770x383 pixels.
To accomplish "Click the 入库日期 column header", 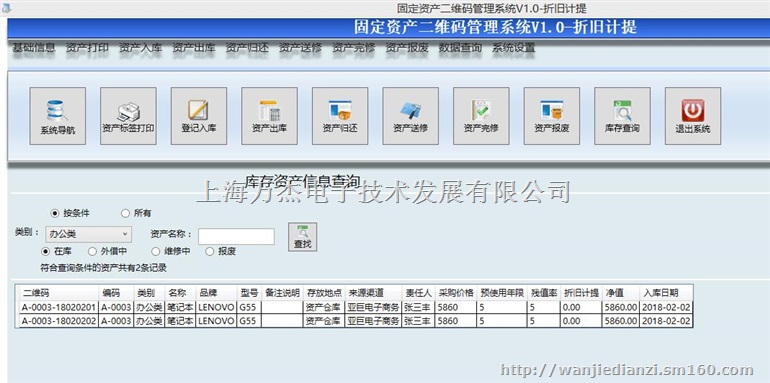I will [666, 293].
